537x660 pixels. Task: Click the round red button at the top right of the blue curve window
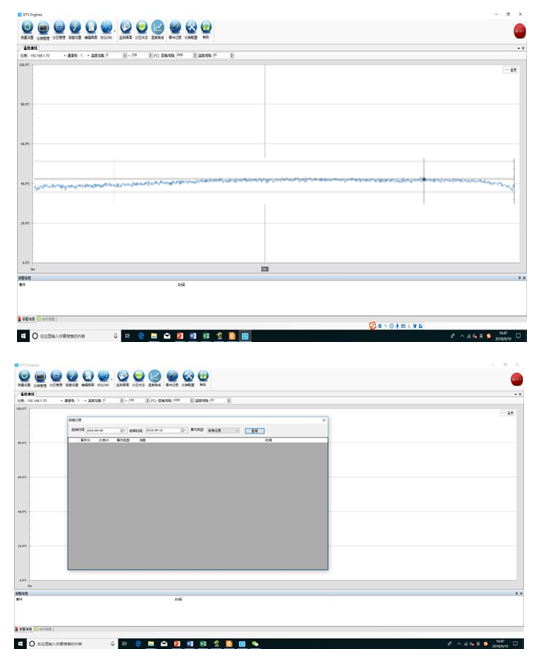point(519,31)
